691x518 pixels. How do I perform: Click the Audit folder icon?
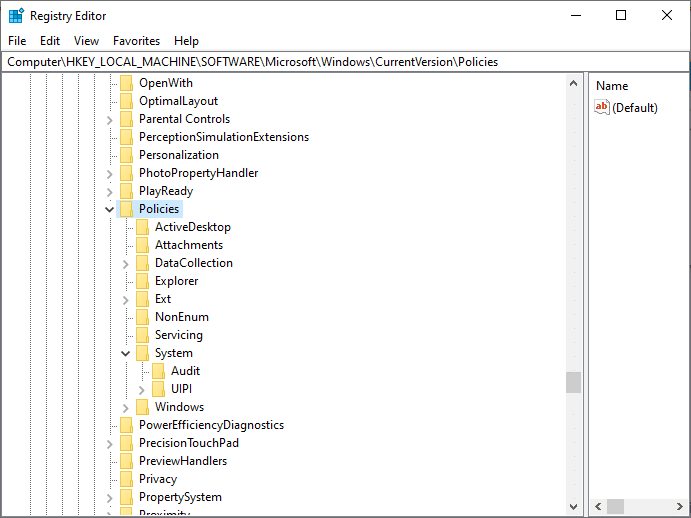pos(158,371)
